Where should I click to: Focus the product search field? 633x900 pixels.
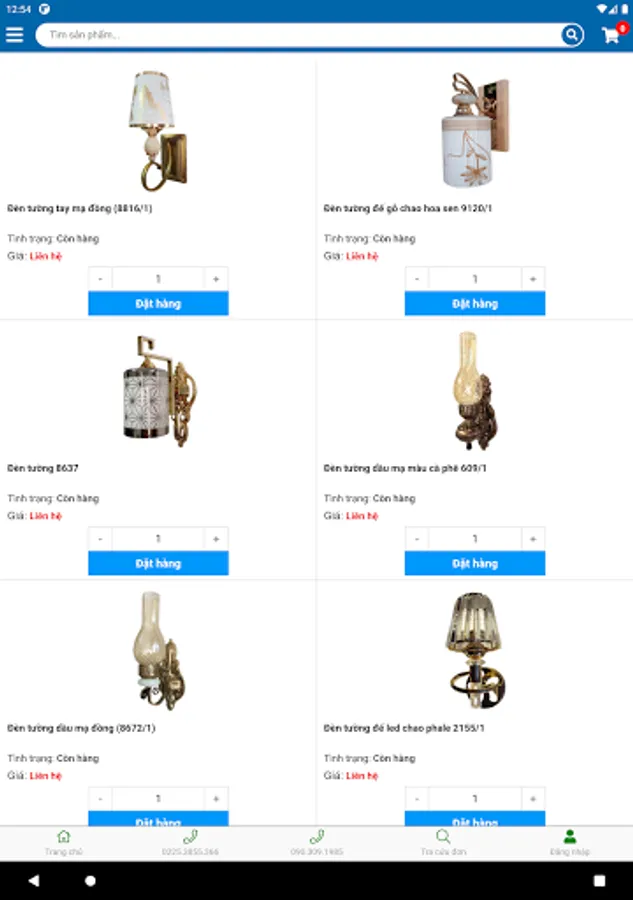tap(298, 35)
